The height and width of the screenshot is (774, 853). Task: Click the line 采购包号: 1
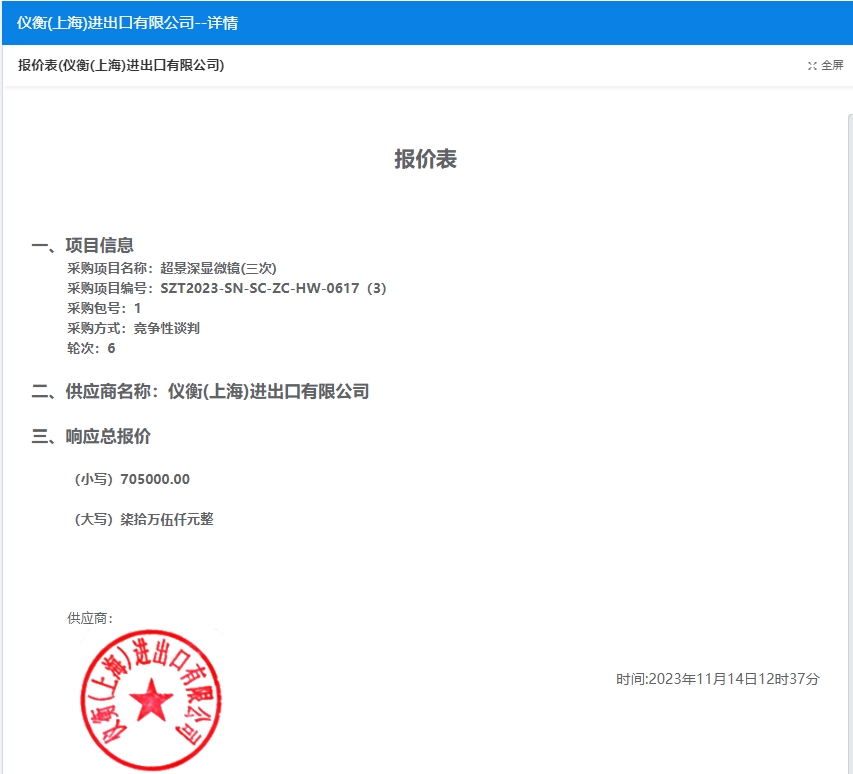tap(104, 308)
